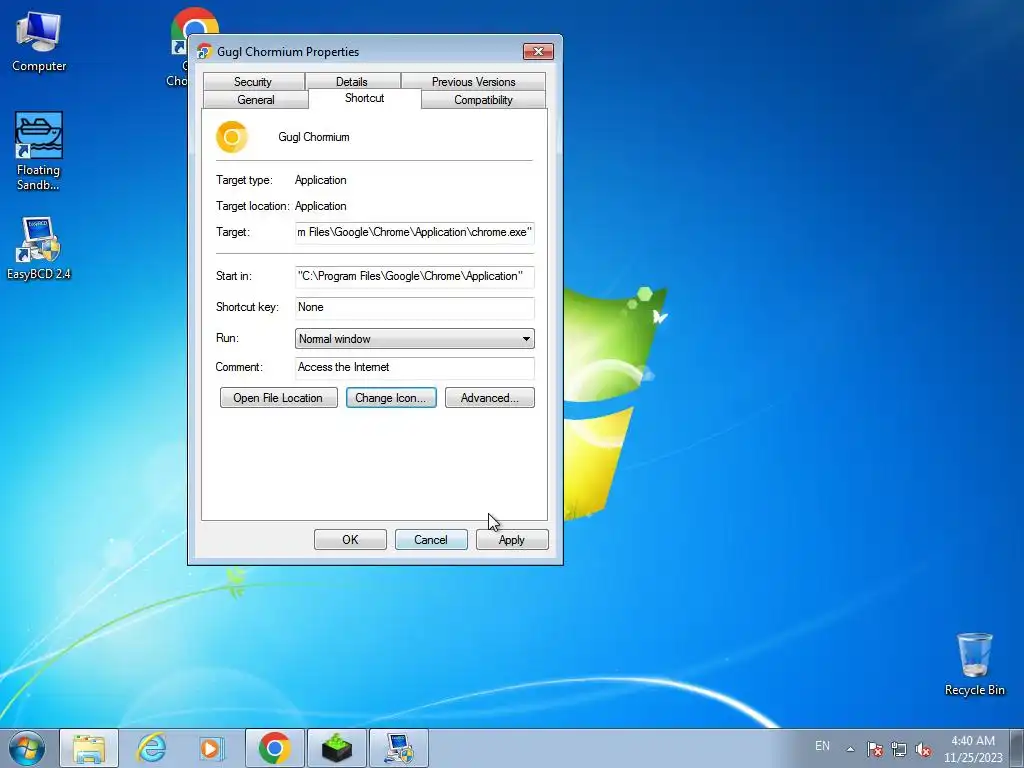Click the EasyBCD taskbar icon
The height and width of the screenshot is (768, 1024).
[398, 748]
